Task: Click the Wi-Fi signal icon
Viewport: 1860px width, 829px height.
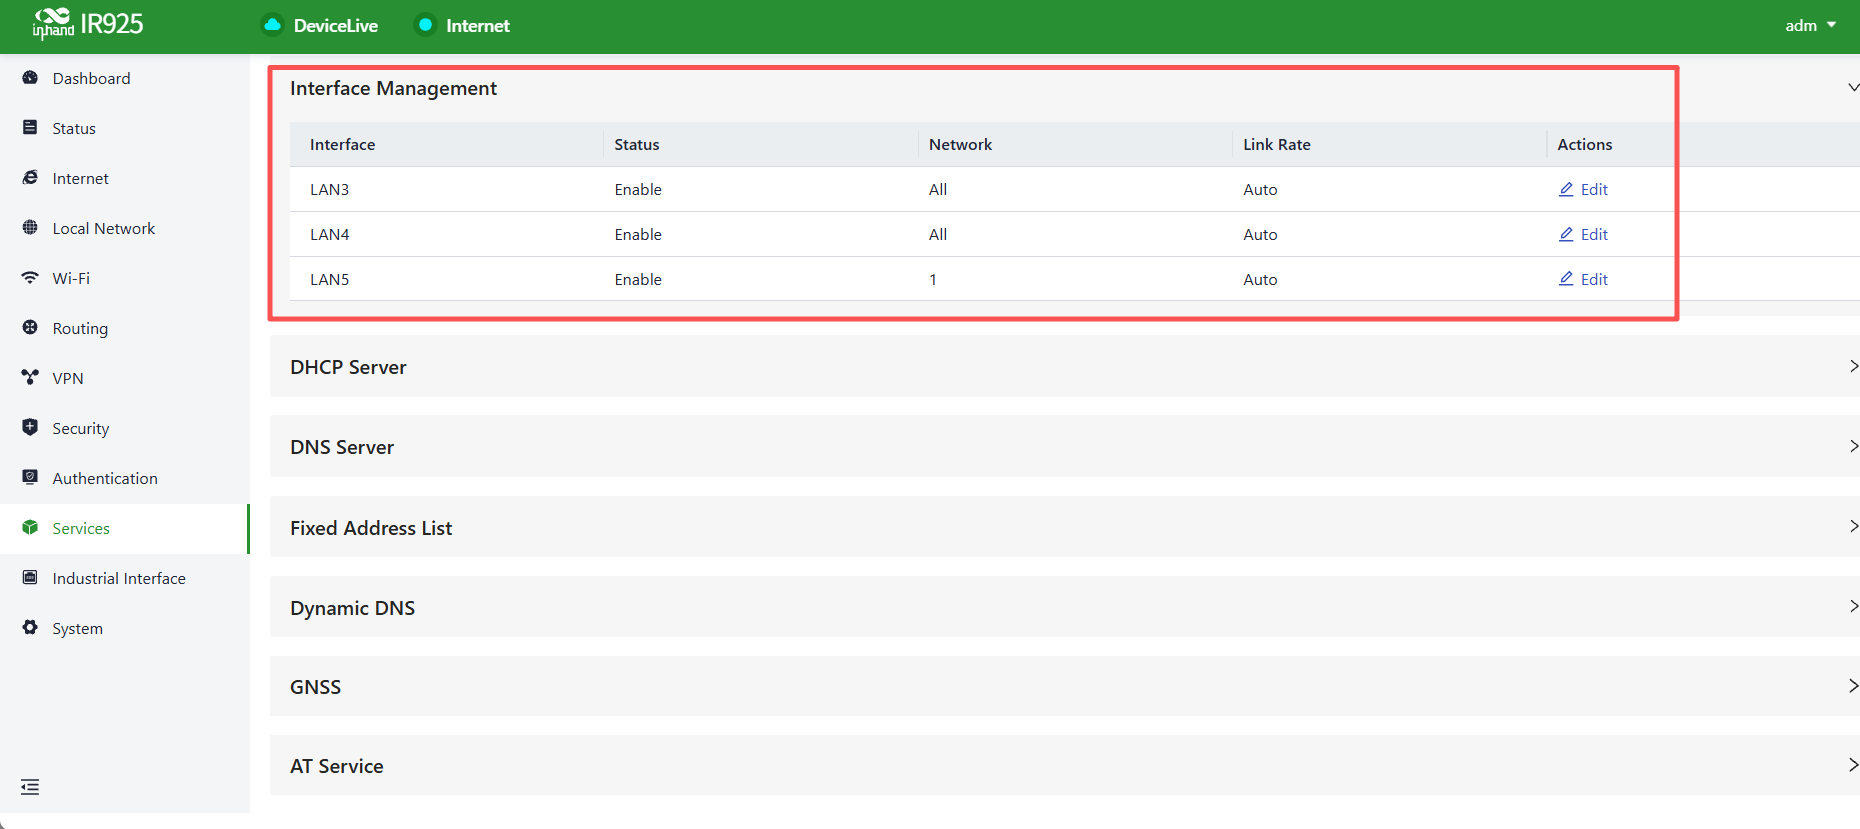Action: (30, 278)
